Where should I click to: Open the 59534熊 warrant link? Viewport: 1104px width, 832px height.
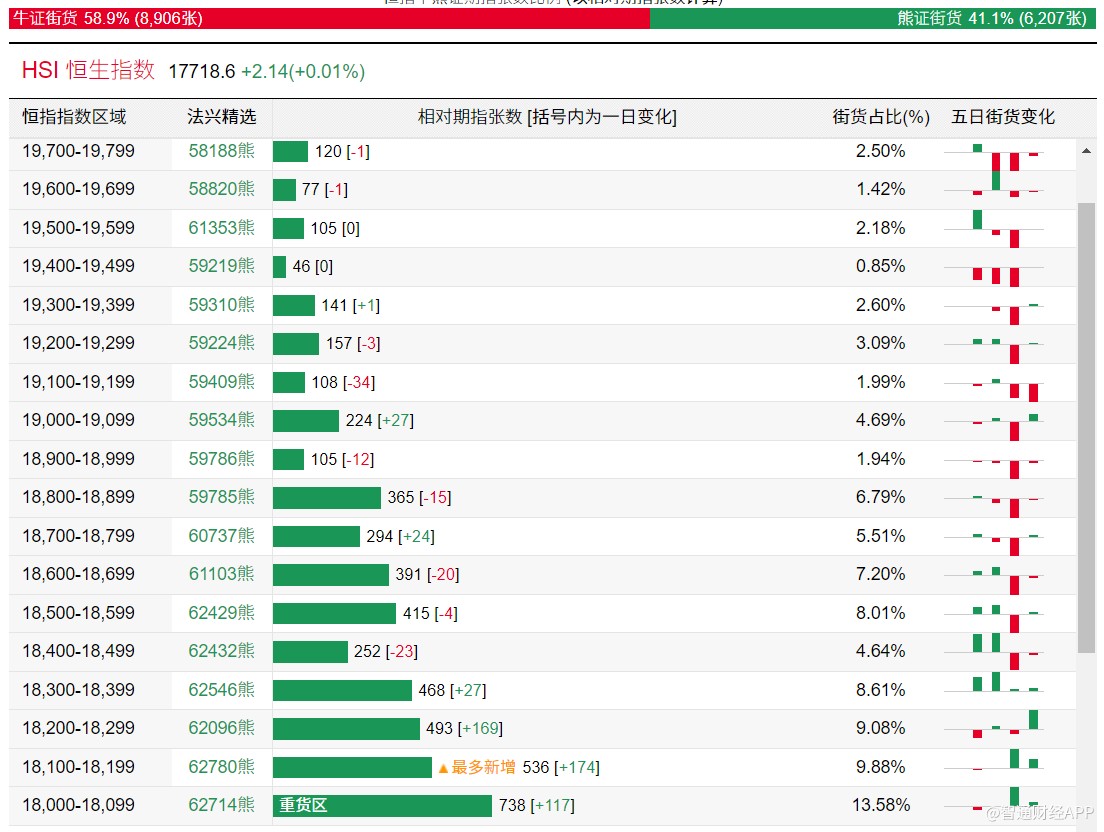click(x=221, y=420)
